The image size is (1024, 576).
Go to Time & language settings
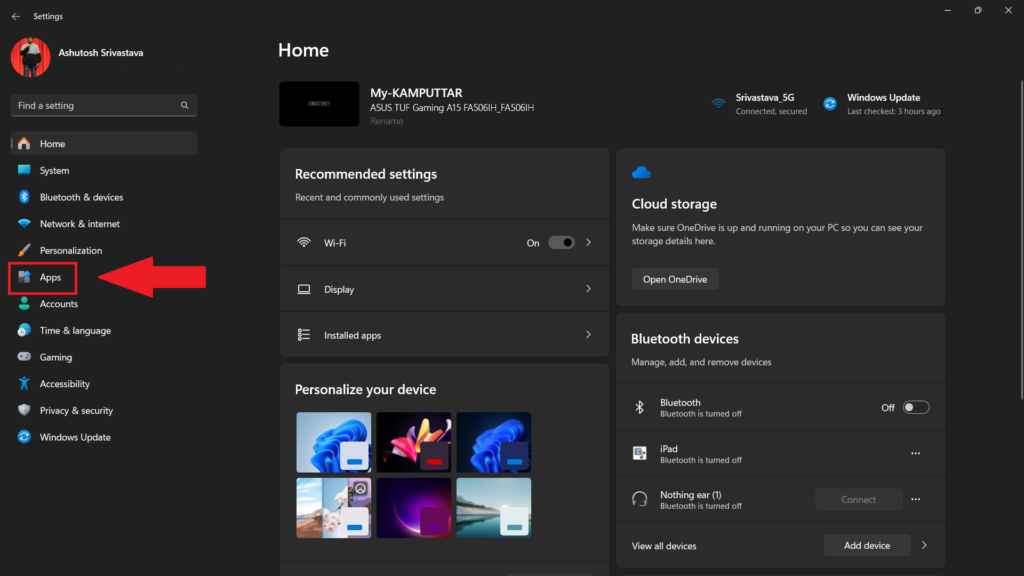[x=75, y=330]
